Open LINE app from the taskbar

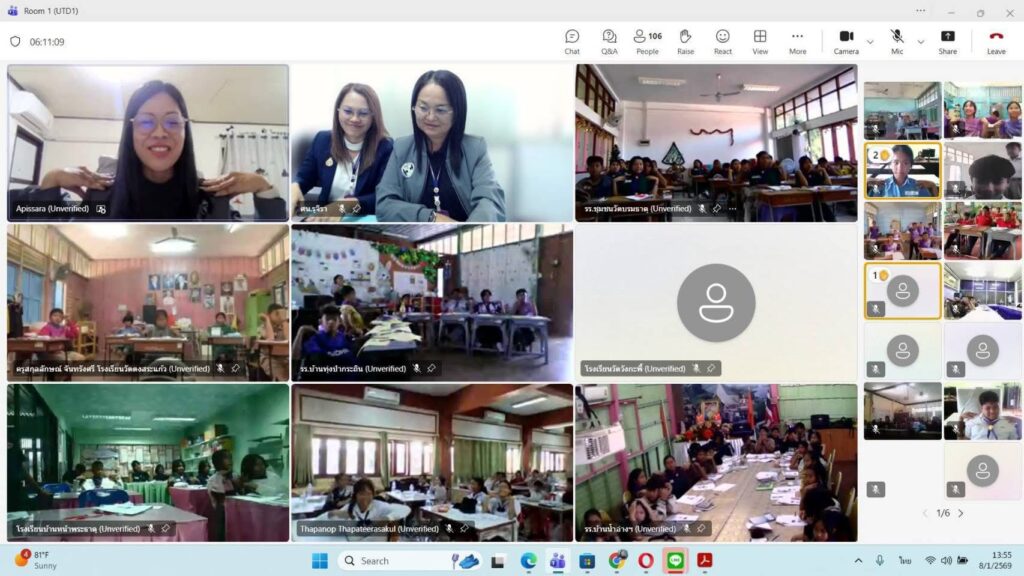tap(675, 561)
